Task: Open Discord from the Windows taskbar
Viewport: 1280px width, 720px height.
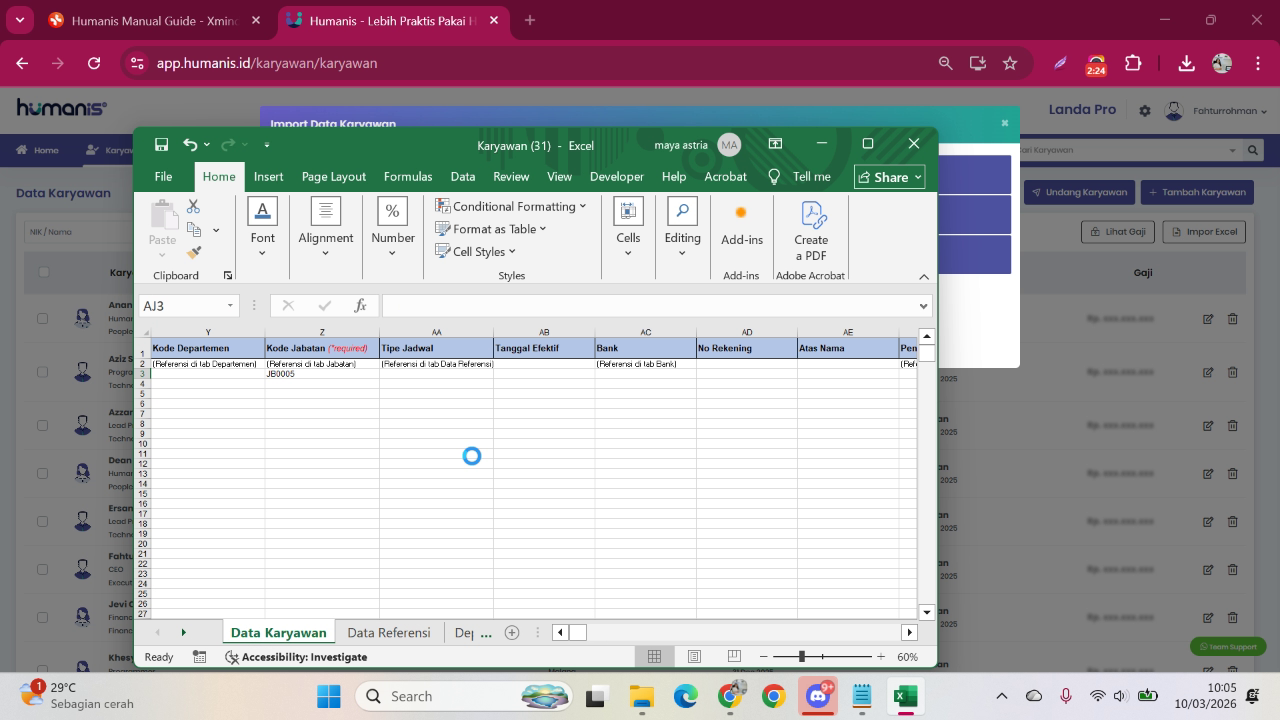Action: pyautogui.click(x=818, y=696)
